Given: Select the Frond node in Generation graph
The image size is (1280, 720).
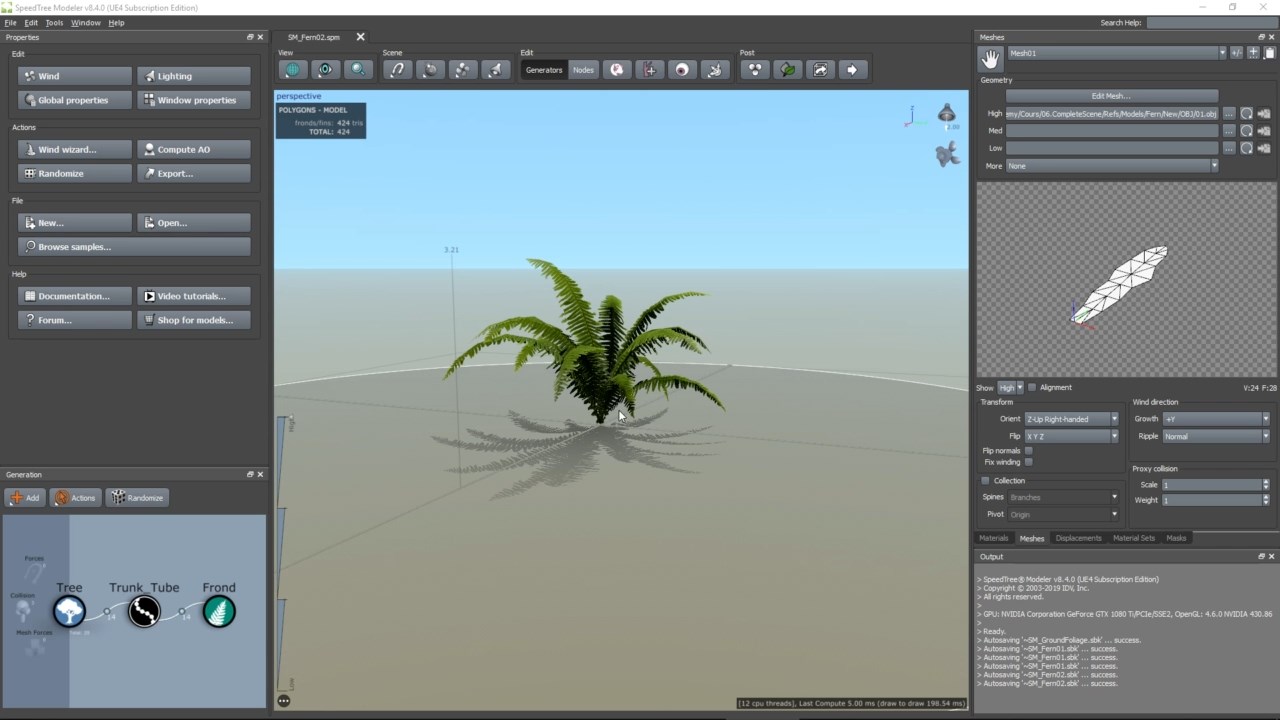Looking at the screenshot, I should coord(219,611).
